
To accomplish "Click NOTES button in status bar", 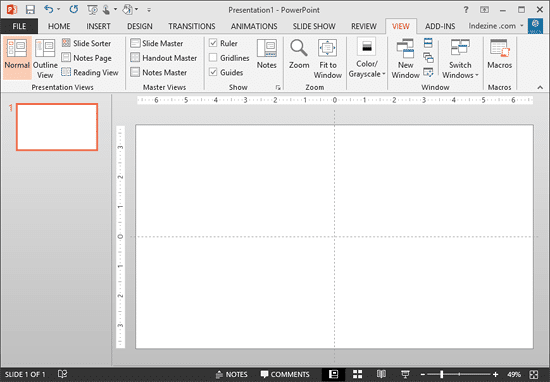I will (232, 374).
